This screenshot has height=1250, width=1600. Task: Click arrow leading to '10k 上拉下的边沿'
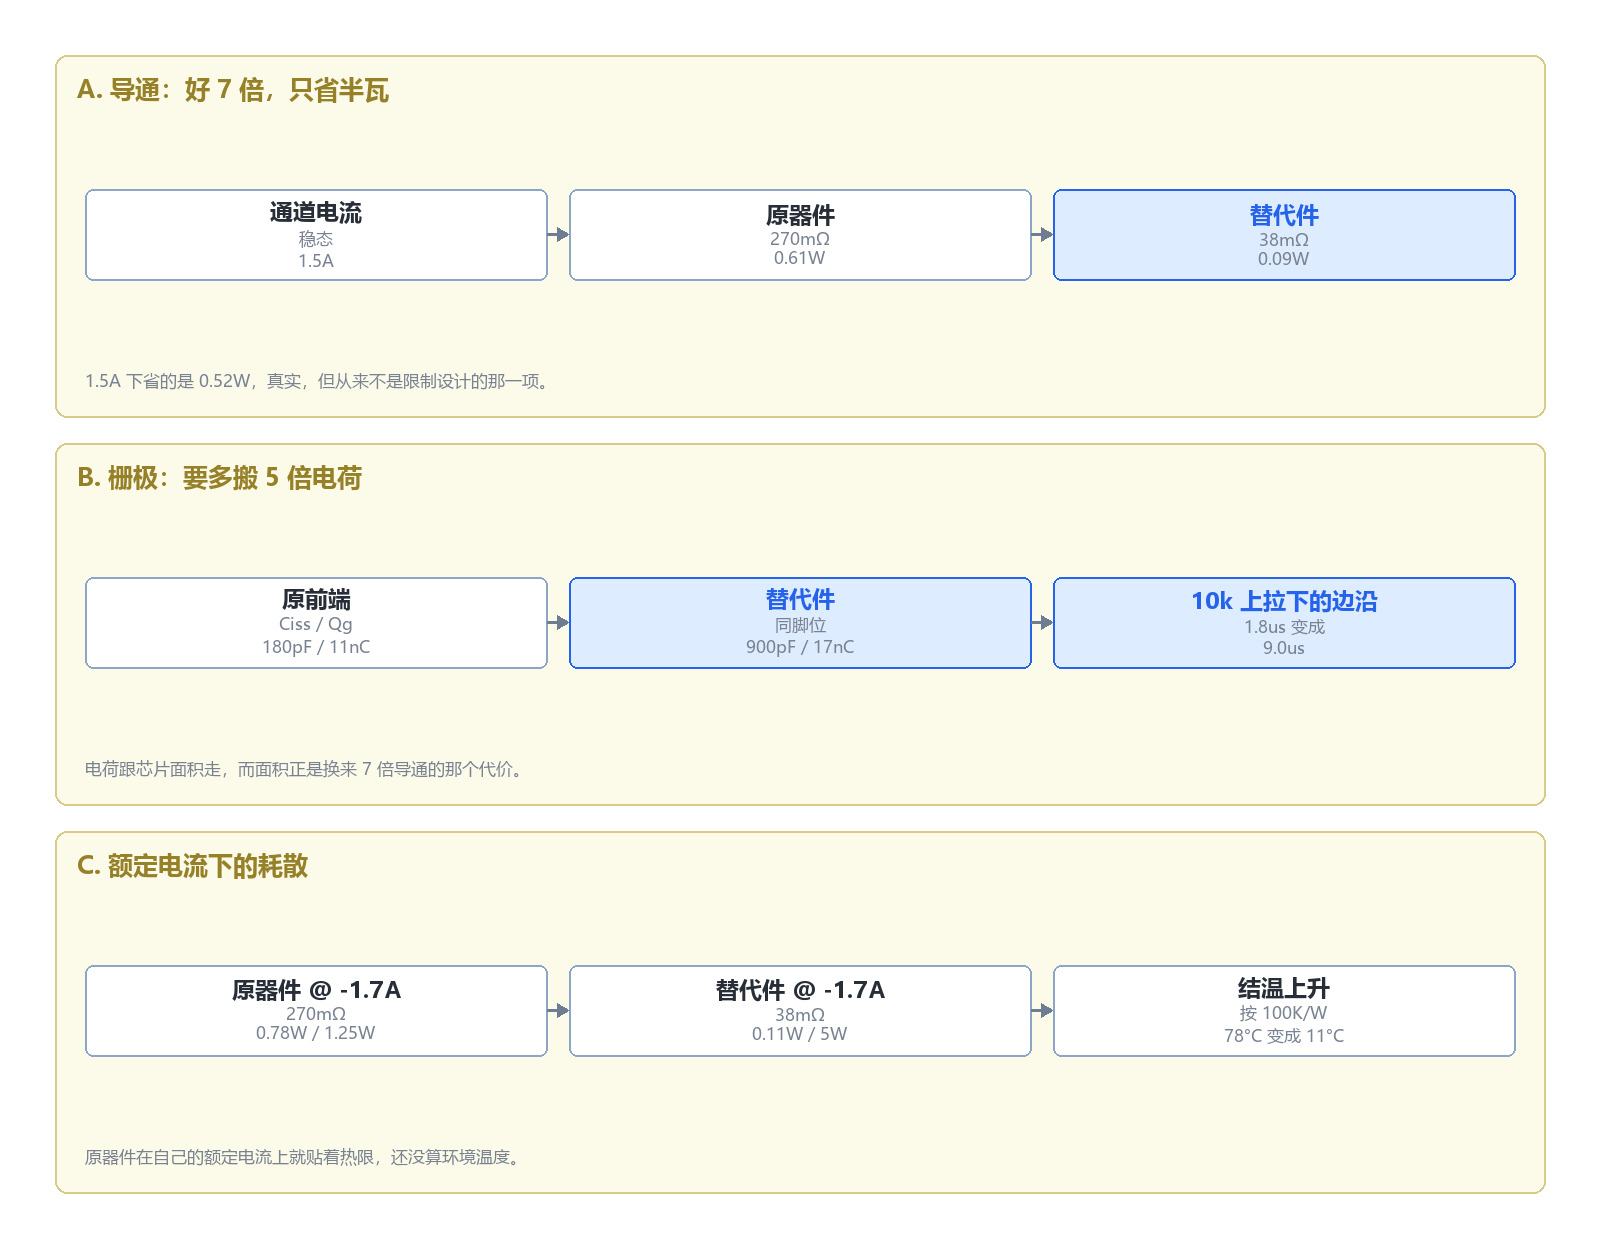1043,623
